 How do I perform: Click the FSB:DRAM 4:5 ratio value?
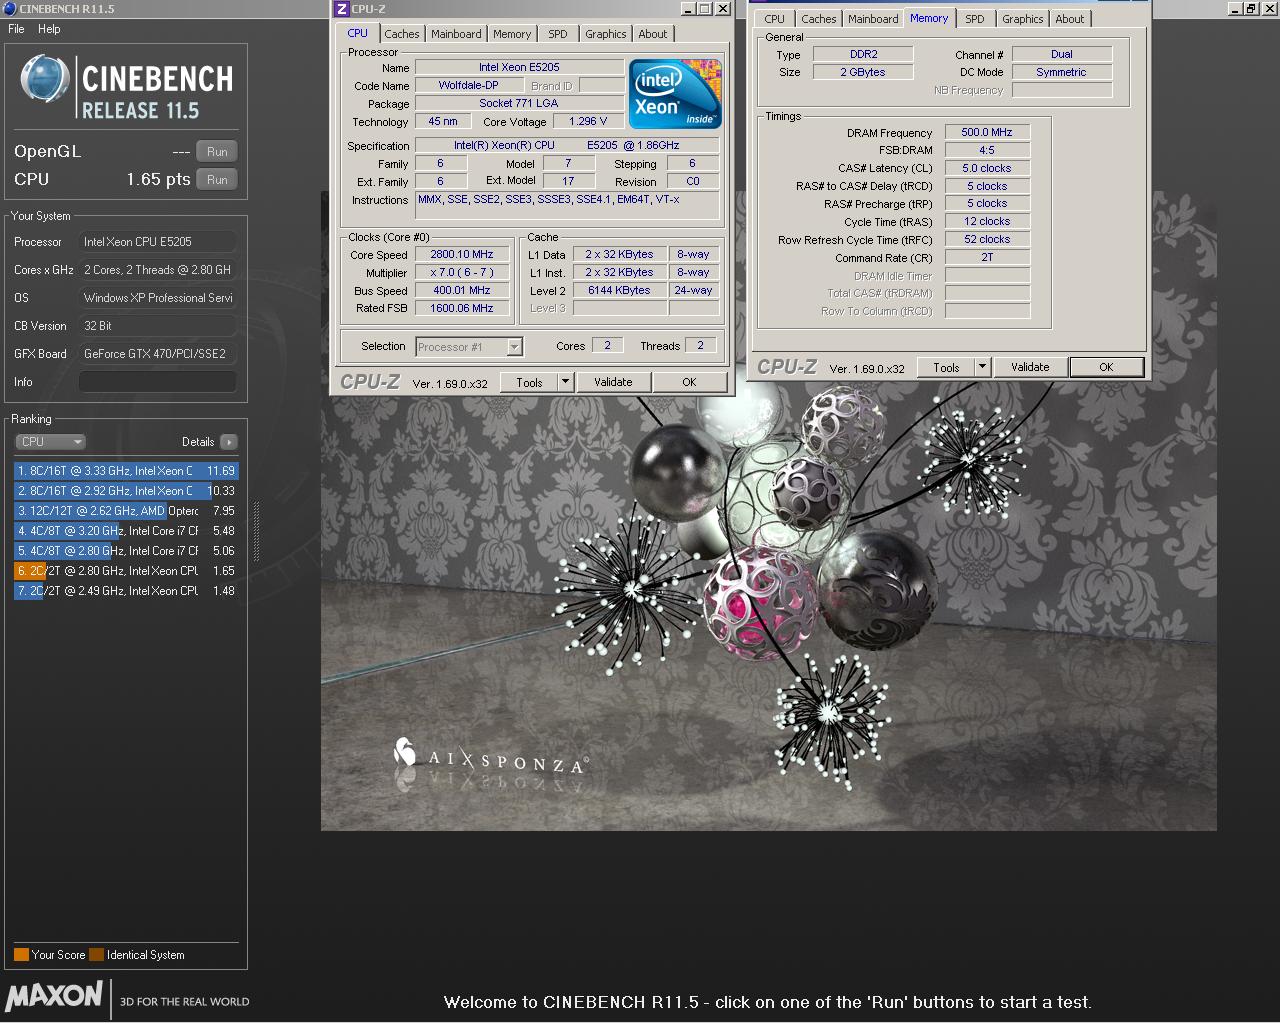987,150
